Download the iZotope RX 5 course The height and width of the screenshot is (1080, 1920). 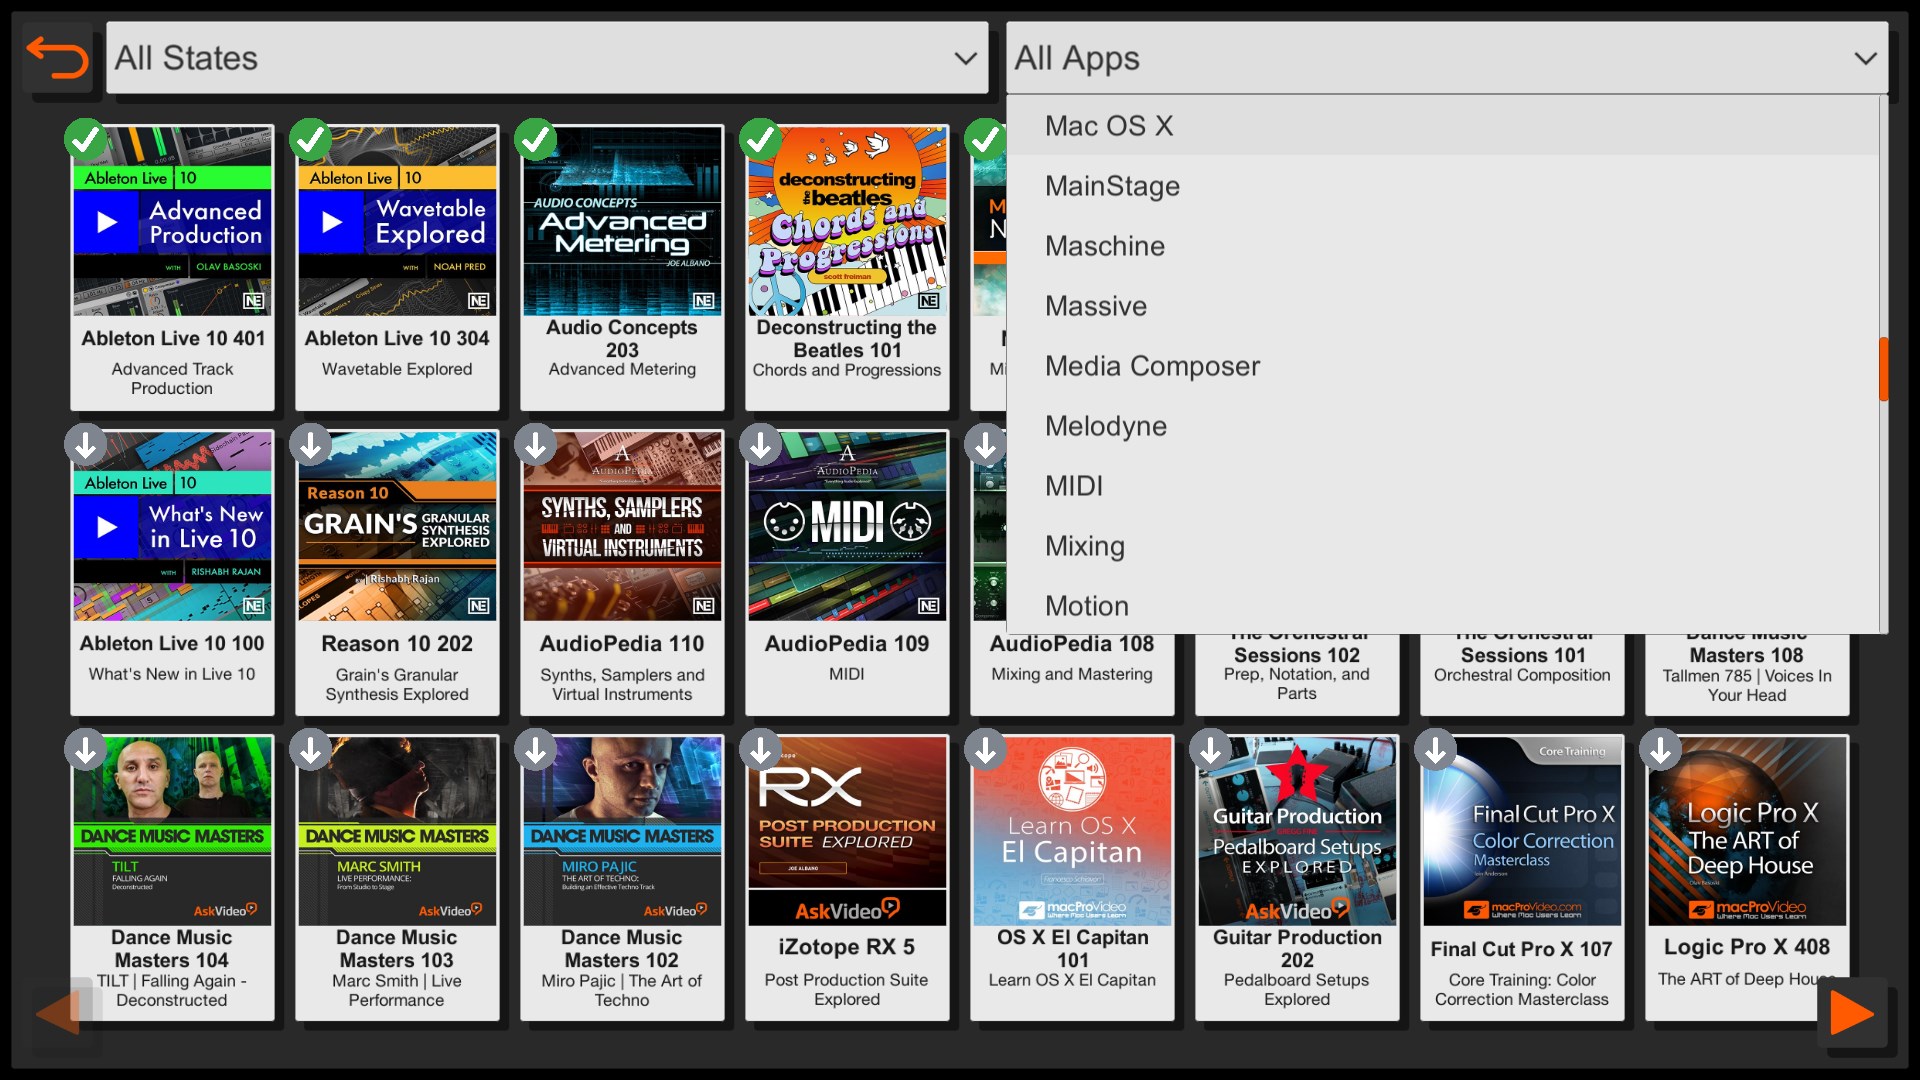point(761,750)
